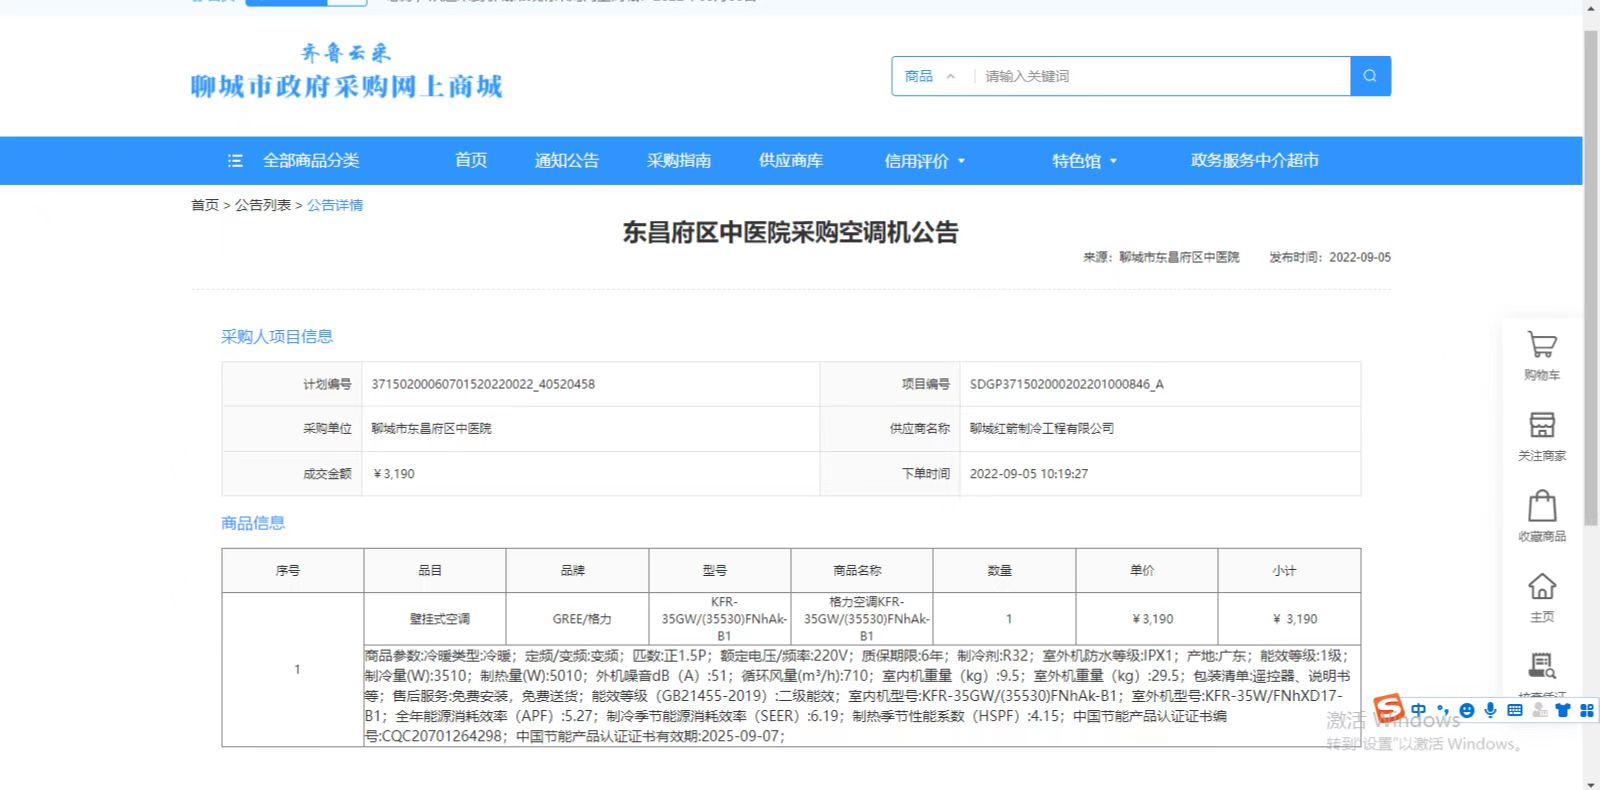This screenshot has height=790, width=1600.
Task: Click the 首页 breadcrumb link
Action: point(205,205)
